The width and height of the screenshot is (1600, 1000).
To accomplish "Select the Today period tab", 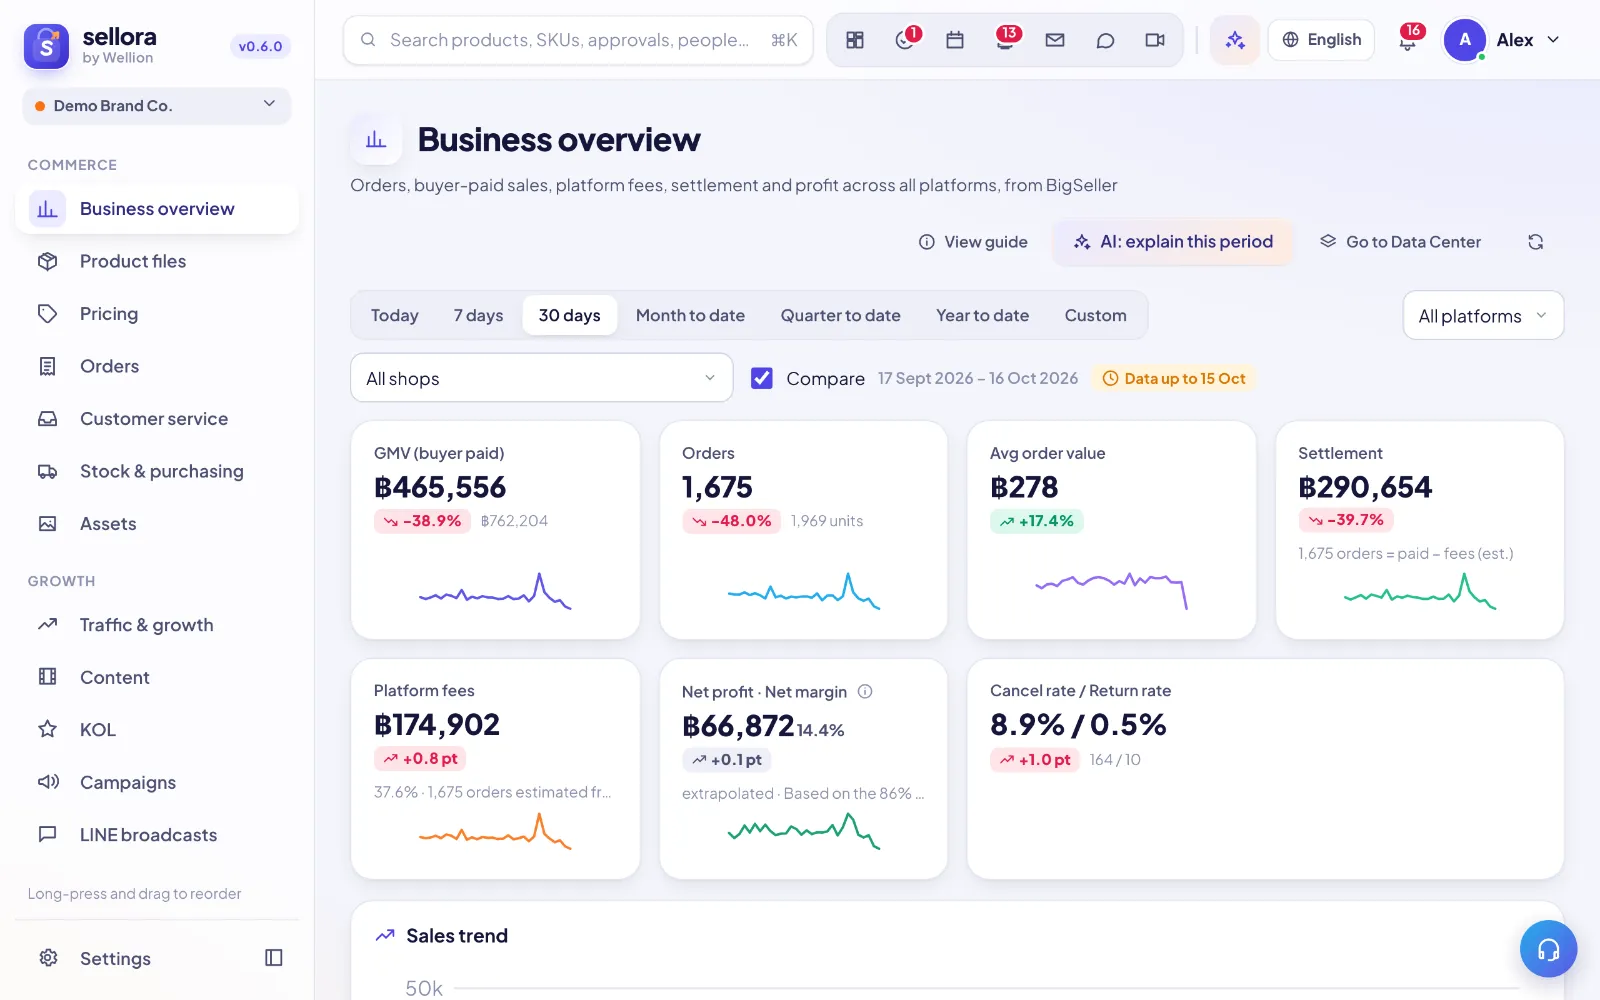I will 394,316.
